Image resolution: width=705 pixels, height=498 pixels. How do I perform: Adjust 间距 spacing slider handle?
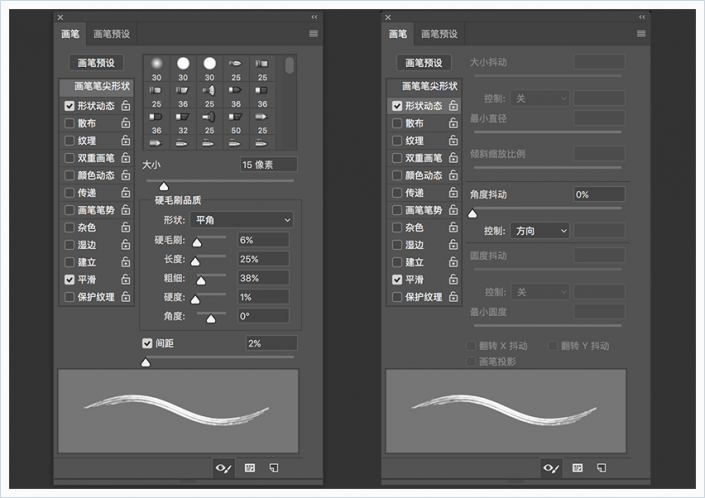click(146, 362)
